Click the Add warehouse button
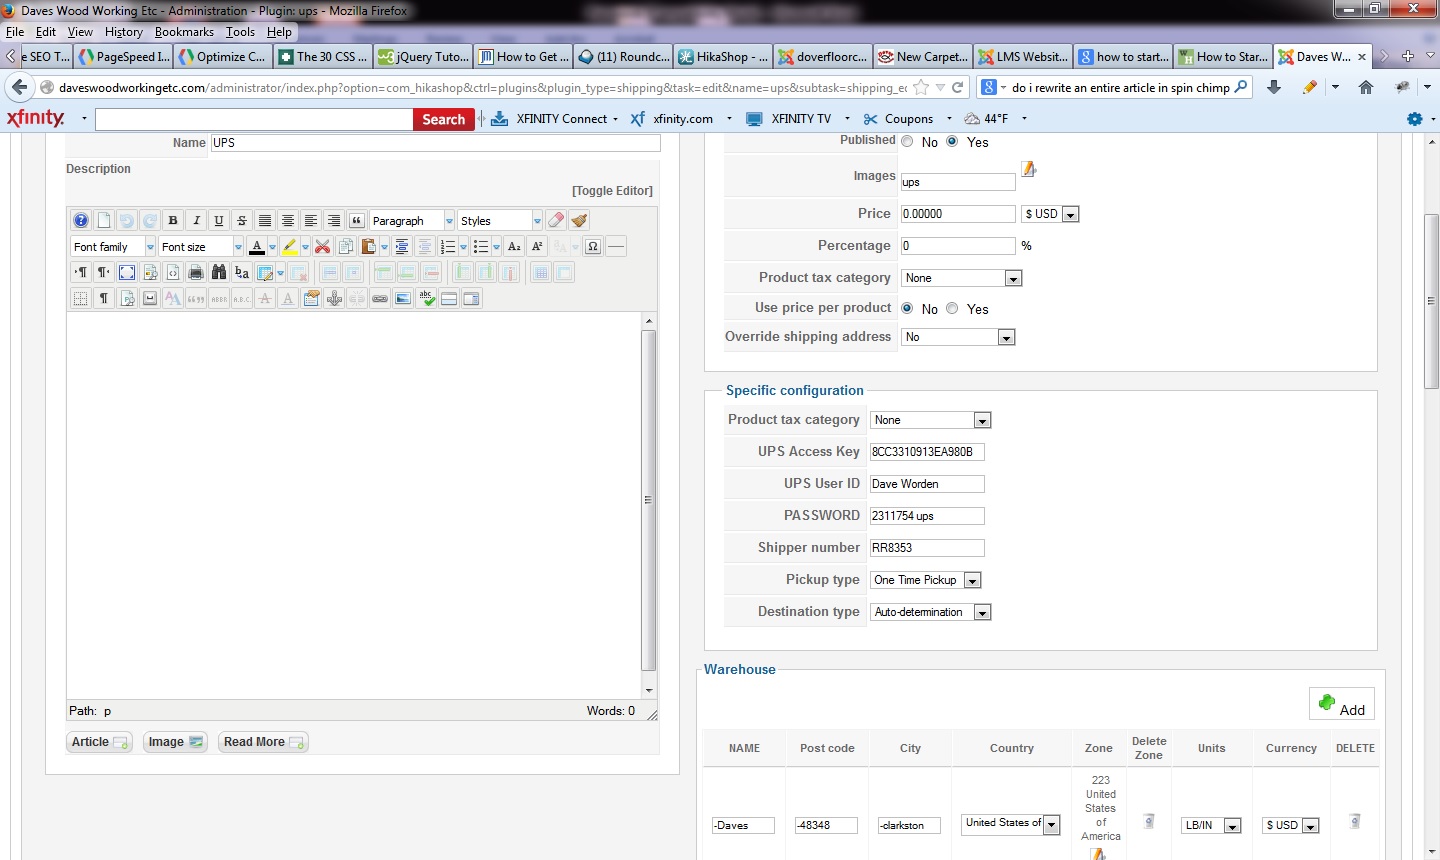Screen dimensions: 1440x860 pyautogui.click(x=1342, y=704)
